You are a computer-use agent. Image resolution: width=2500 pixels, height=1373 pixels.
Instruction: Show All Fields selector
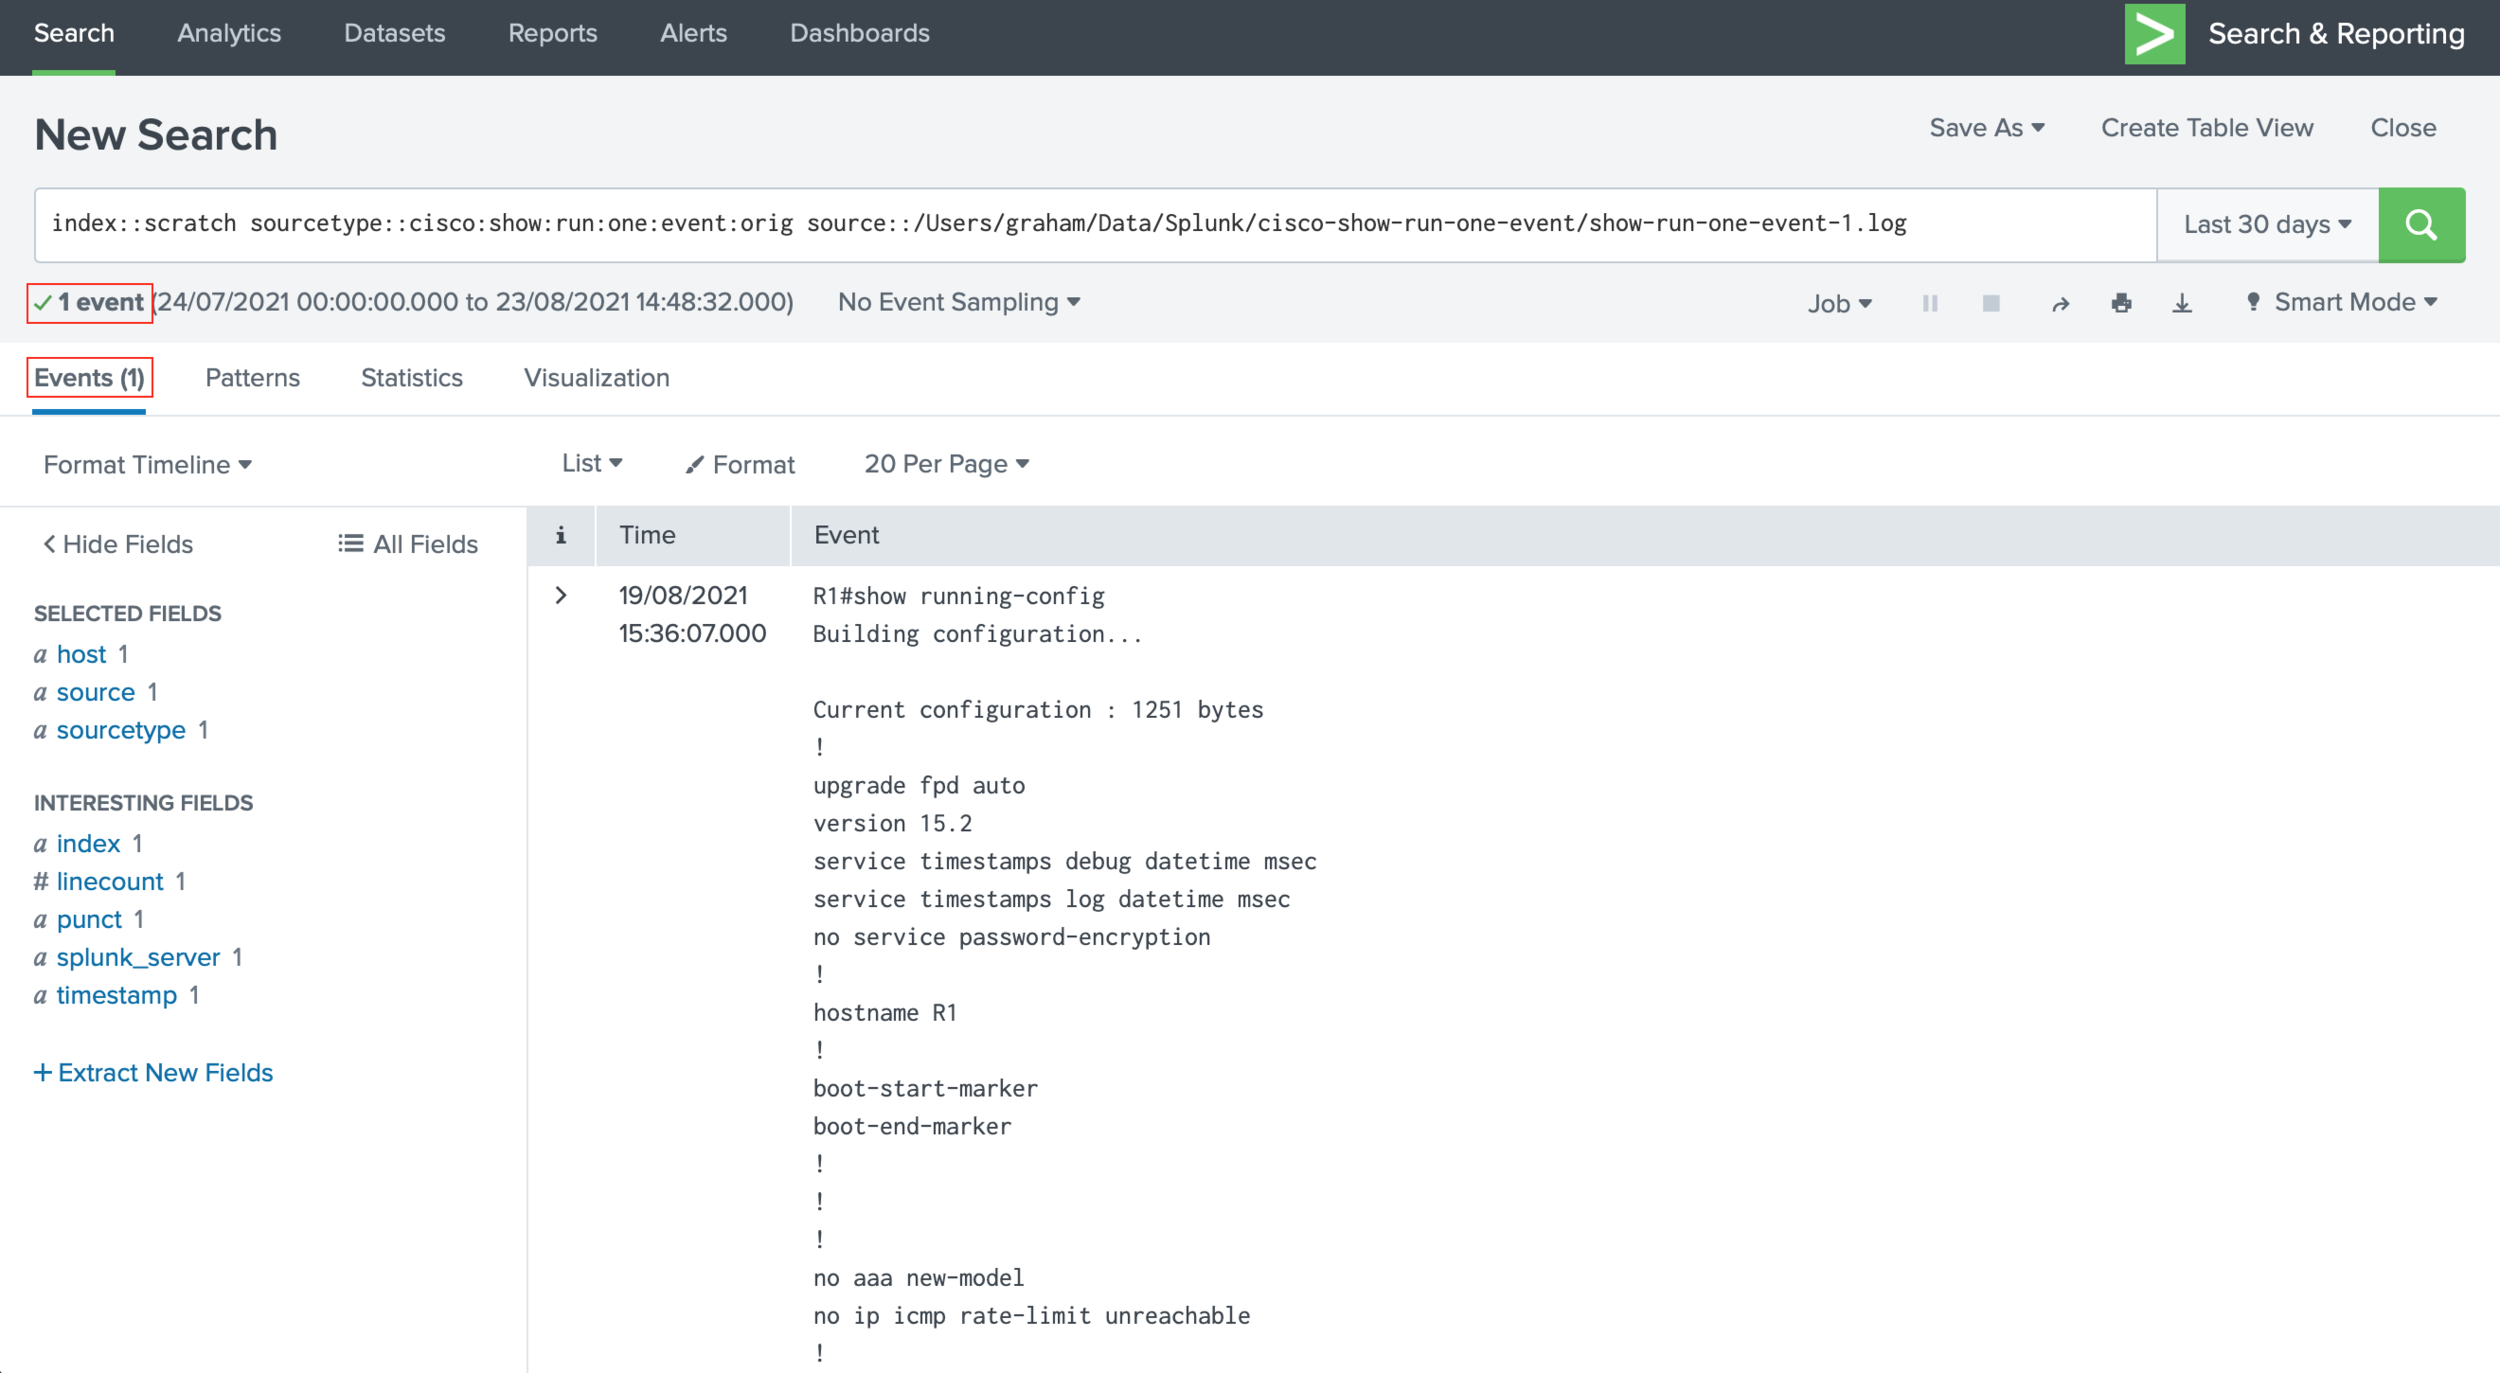(408, 544)
